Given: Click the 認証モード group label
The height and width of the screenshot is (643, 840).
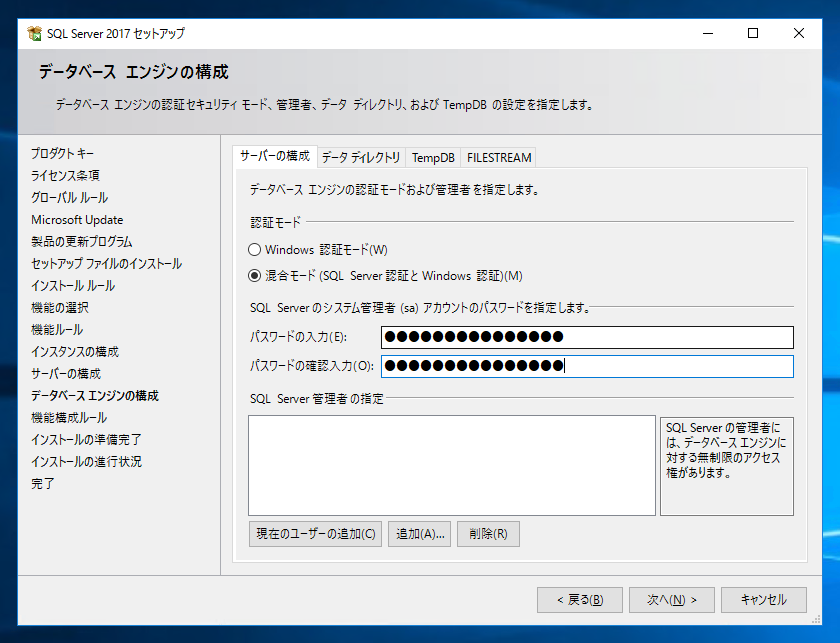Looking at the screenshot, I should [x=275, y=222].
